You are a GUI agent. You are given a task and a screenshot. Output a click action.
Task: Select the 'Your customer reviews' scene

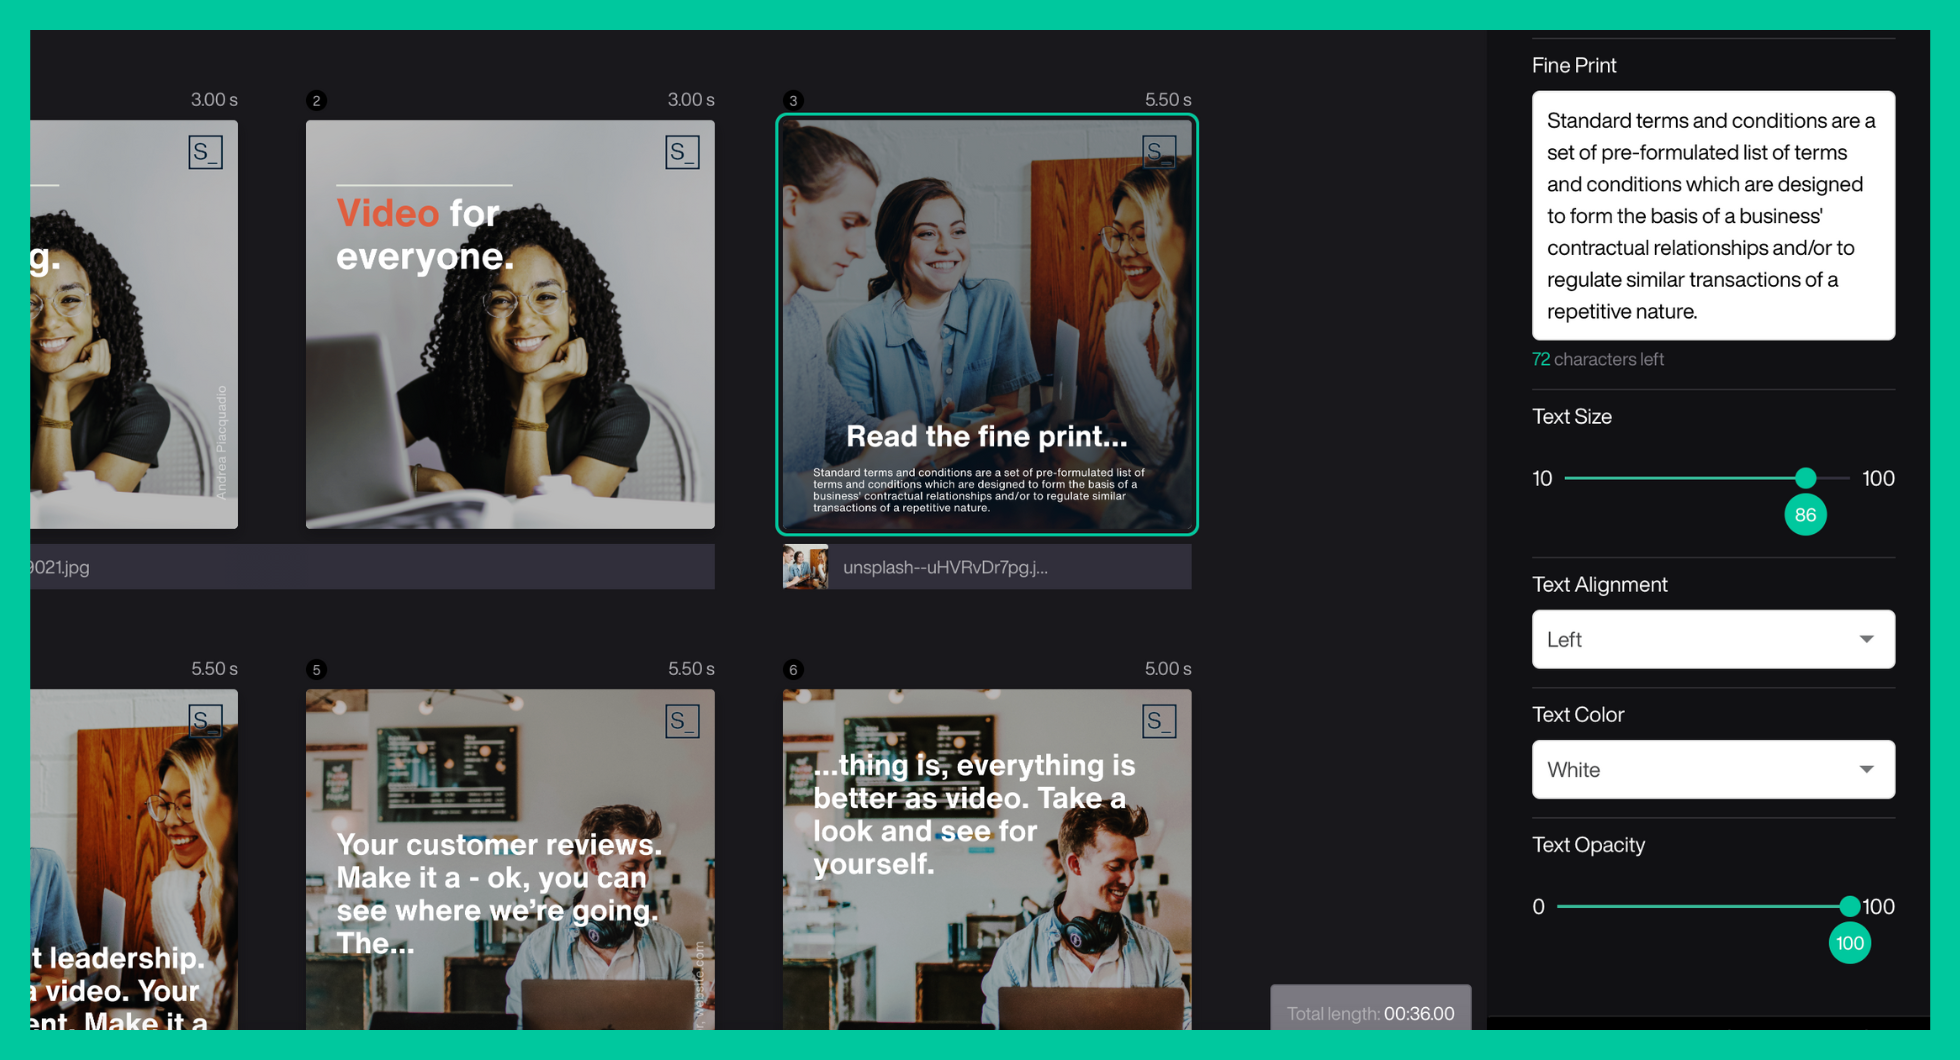click(x=510, y=859)
